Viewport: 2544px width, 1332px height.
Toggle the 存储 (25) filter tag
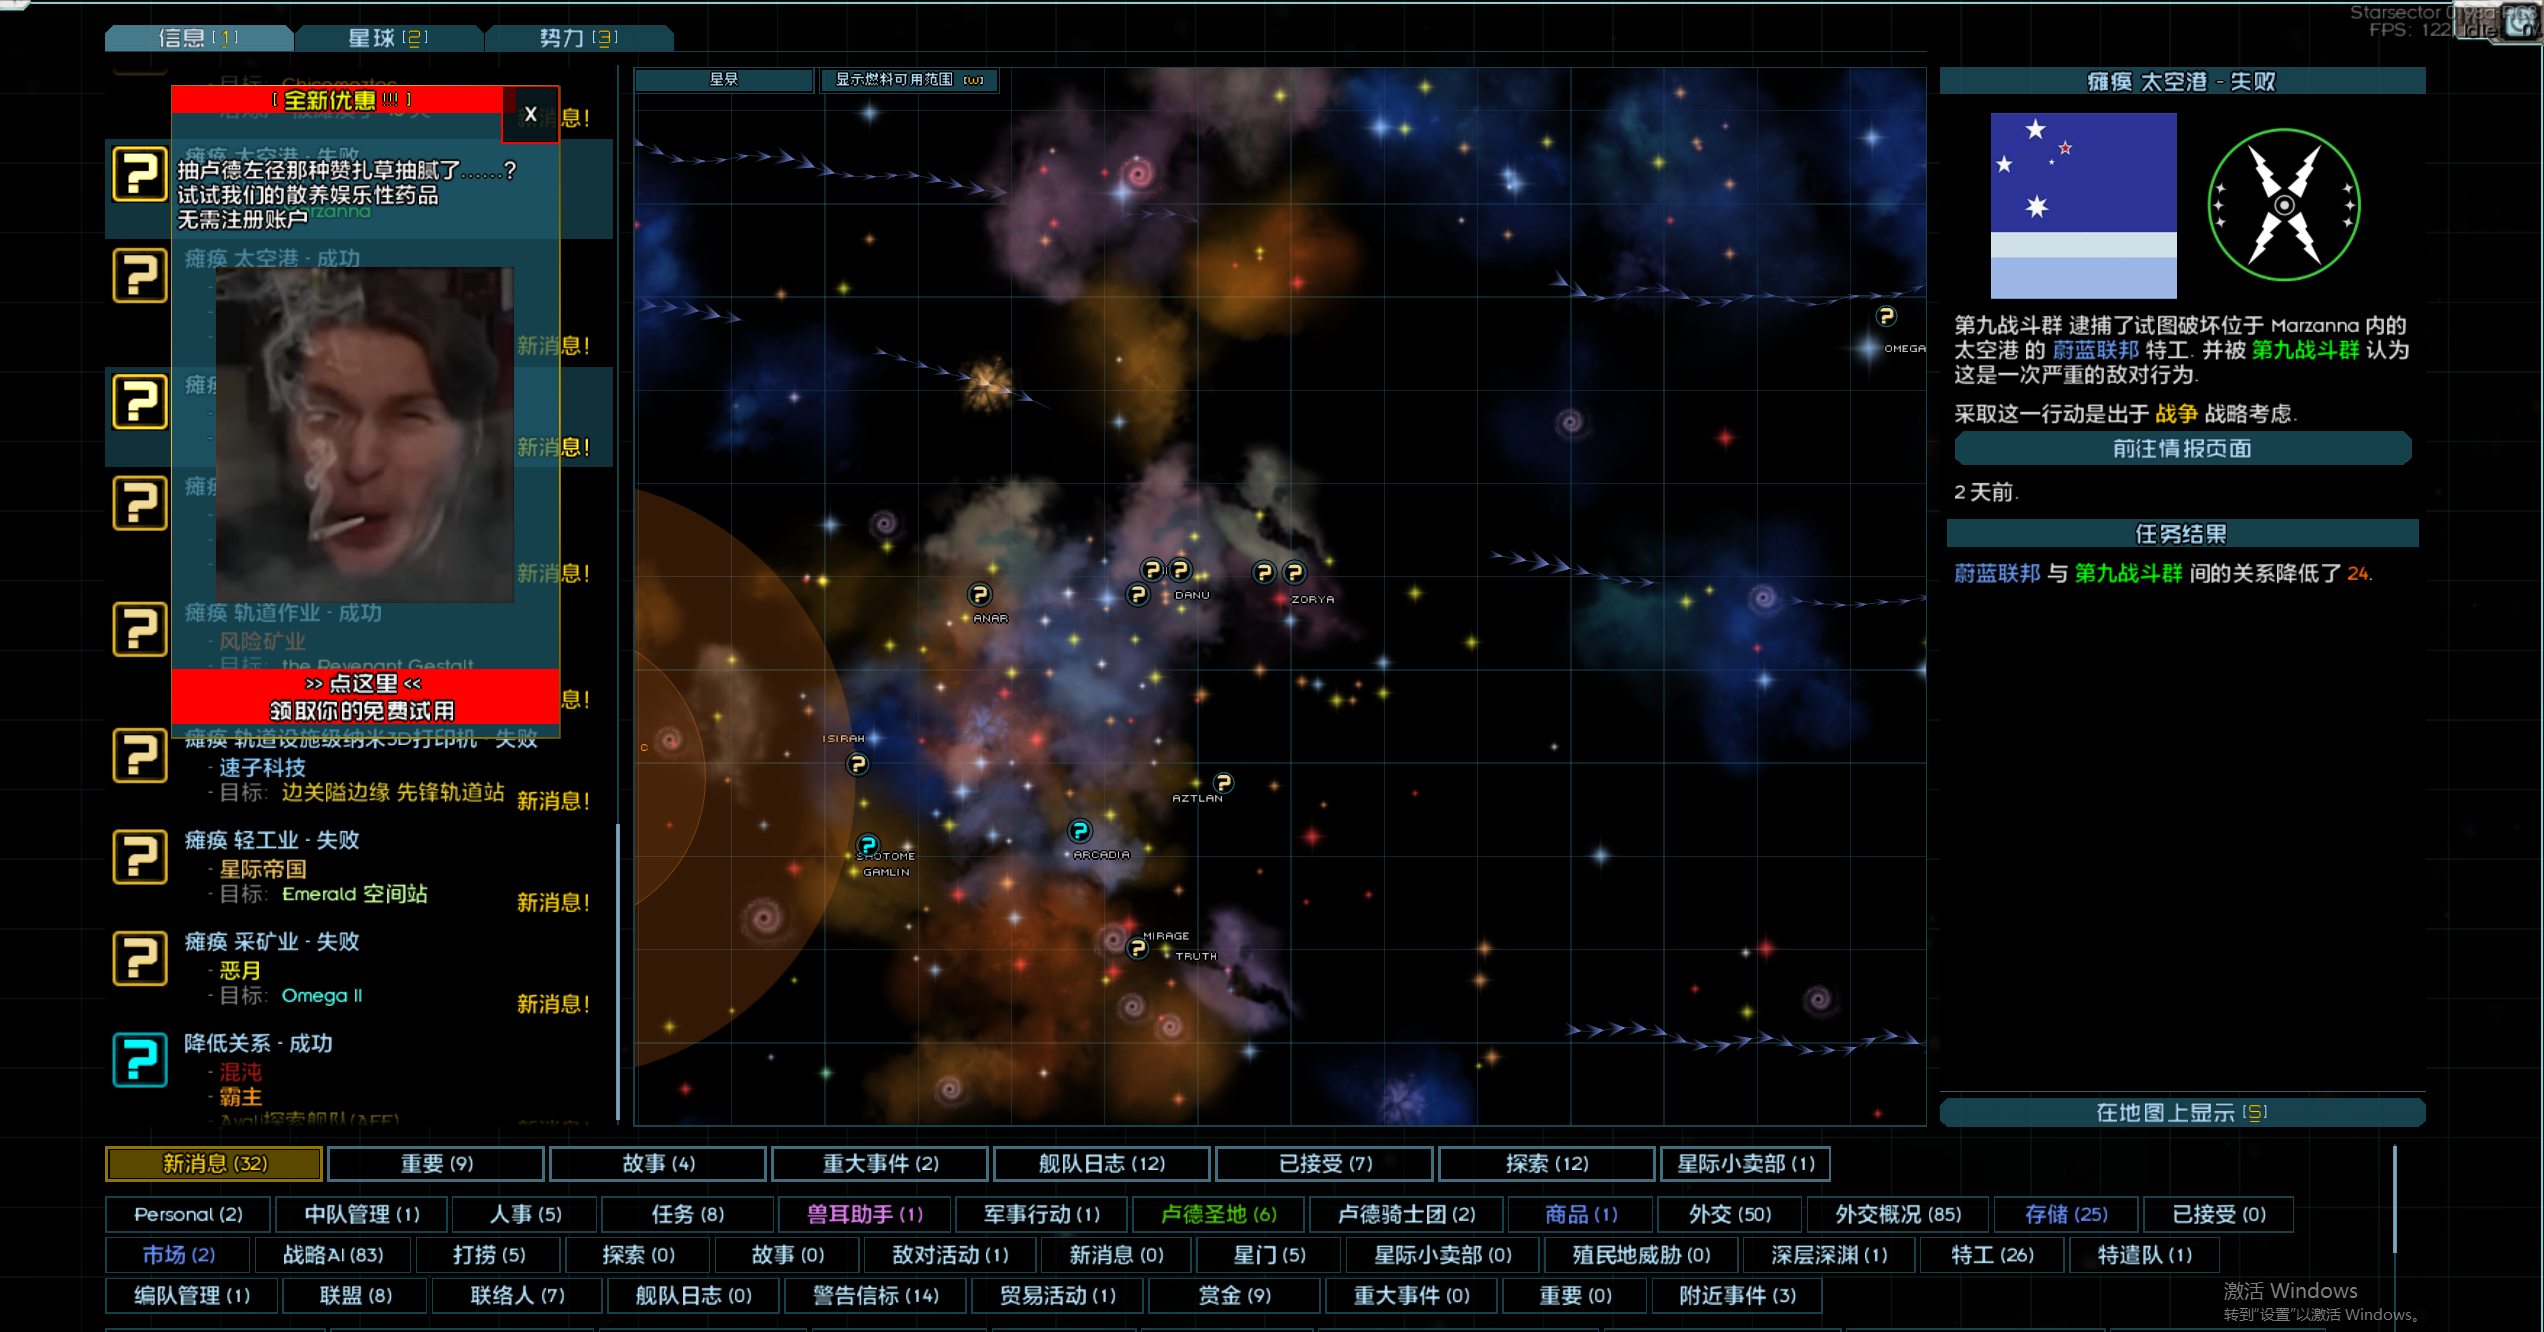(x=2065, y=1214)
